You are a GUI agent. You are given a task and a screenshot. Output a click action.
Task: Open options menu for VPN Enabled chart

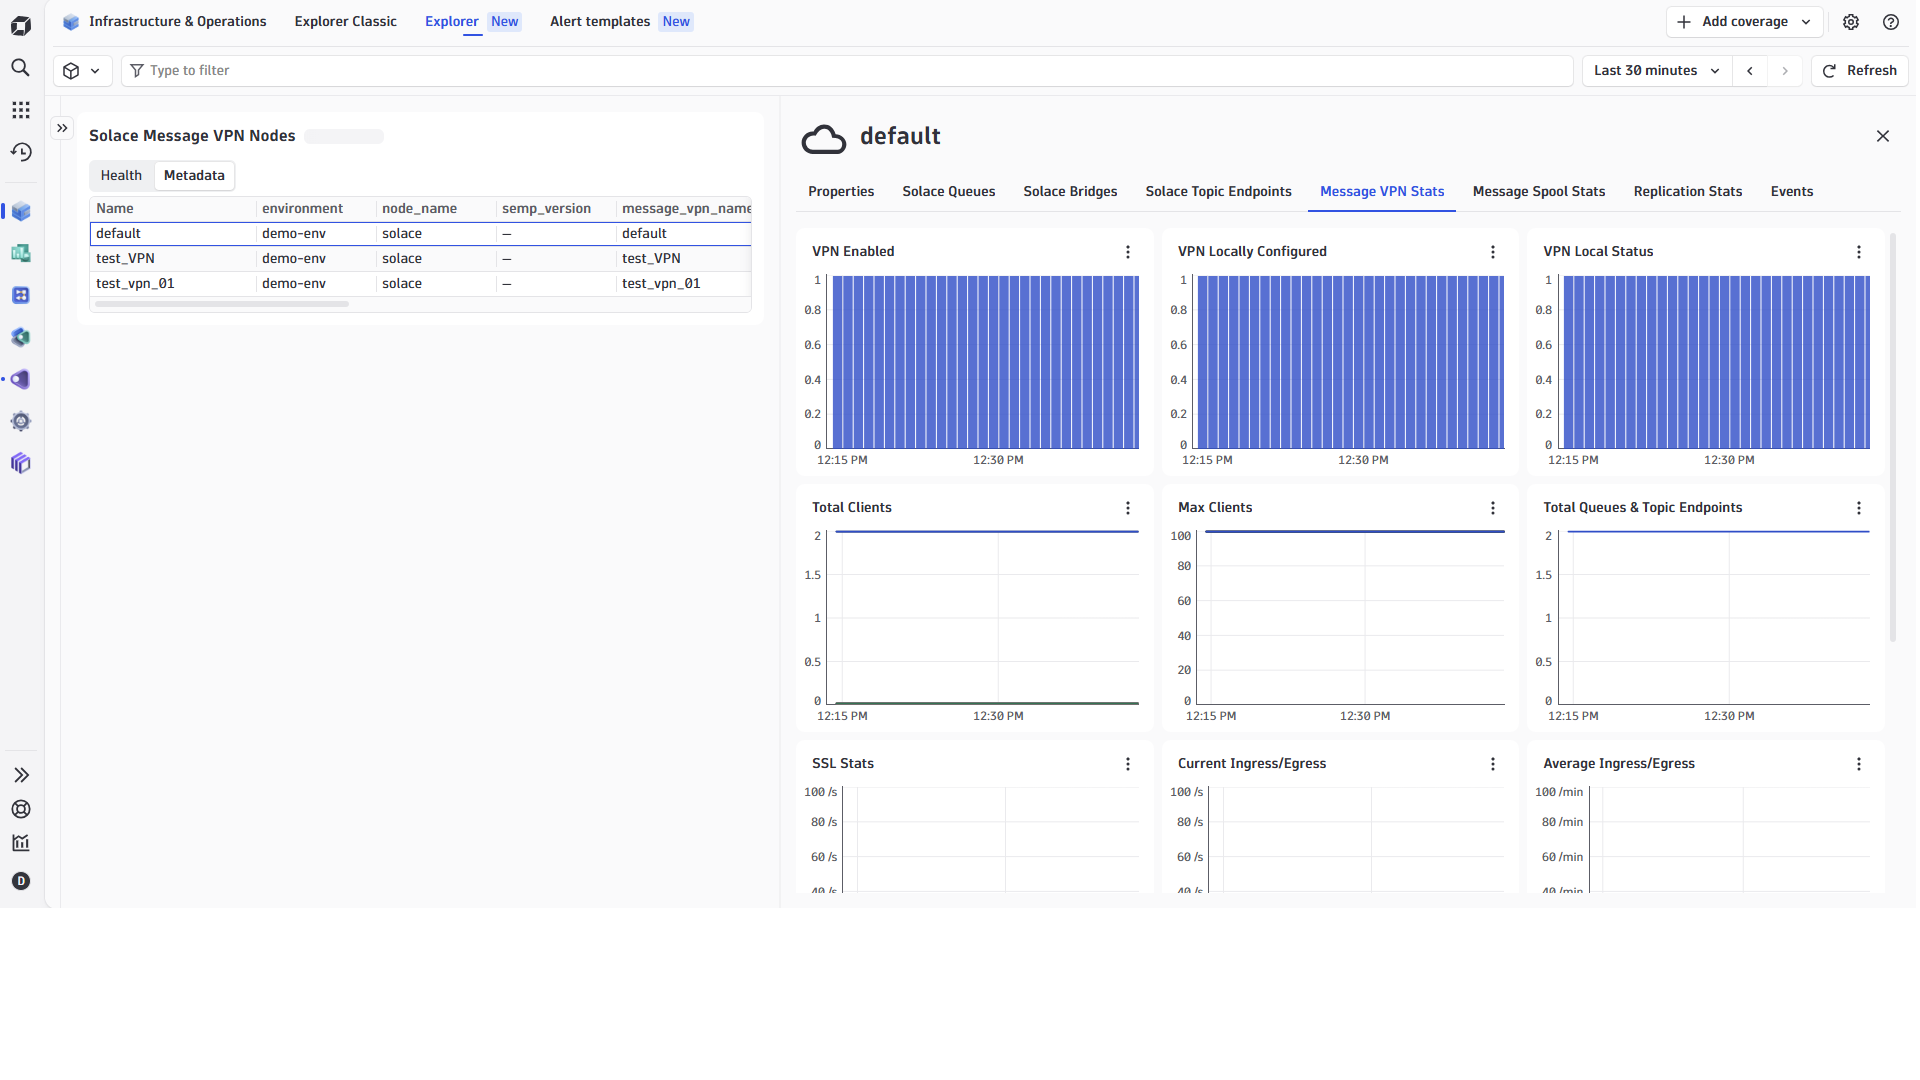(x=1128, y=252)
